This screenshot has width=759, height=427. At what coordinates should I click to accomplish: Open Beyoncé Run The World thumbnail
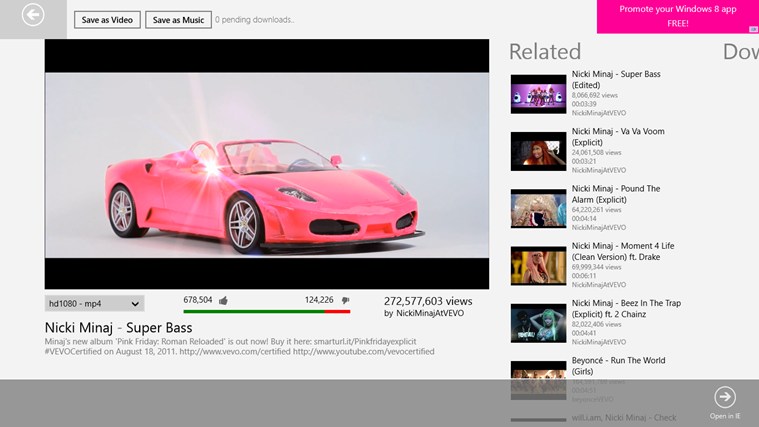pos(538,378)
